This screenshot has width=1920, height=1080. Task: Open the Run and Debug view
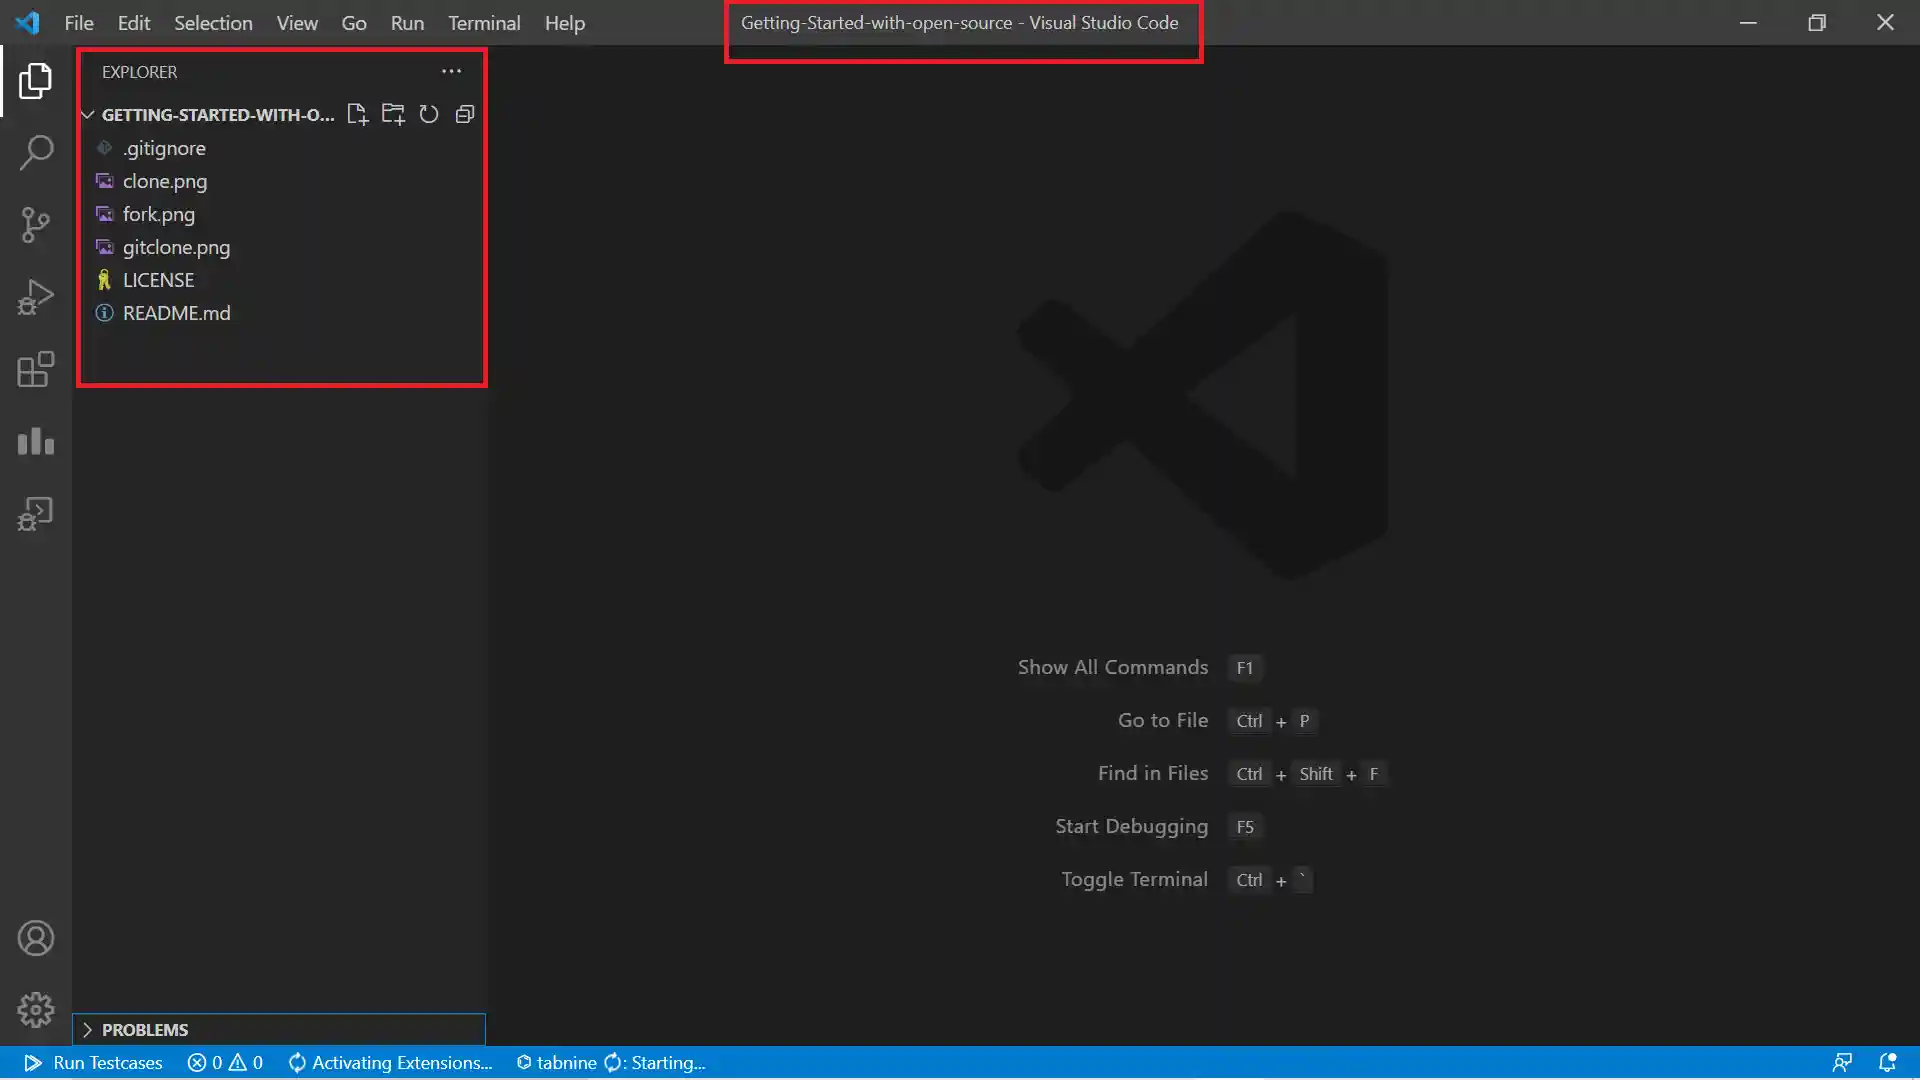[36, 297]
